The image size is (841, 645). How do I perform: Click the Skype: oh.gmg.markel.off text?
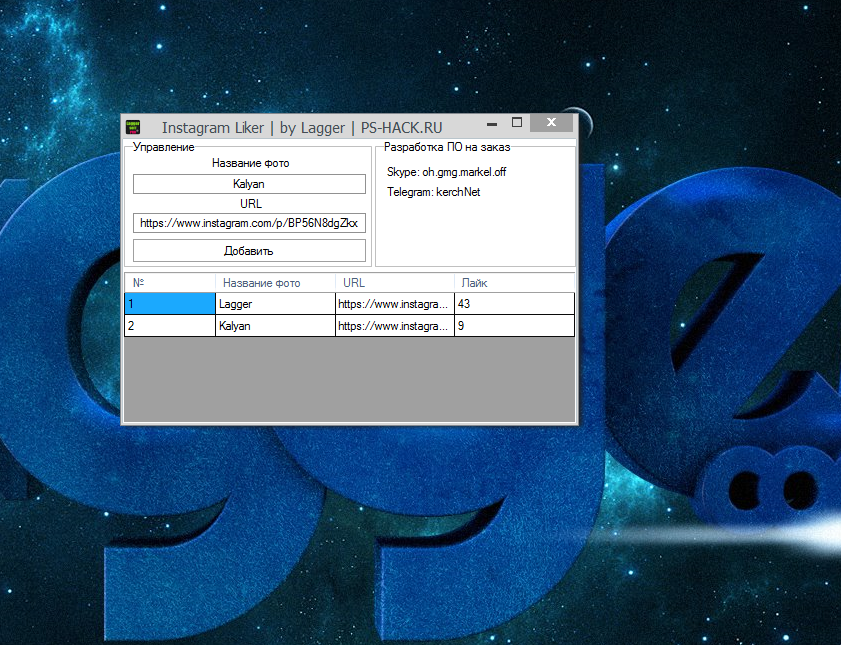tap(446, 172)
